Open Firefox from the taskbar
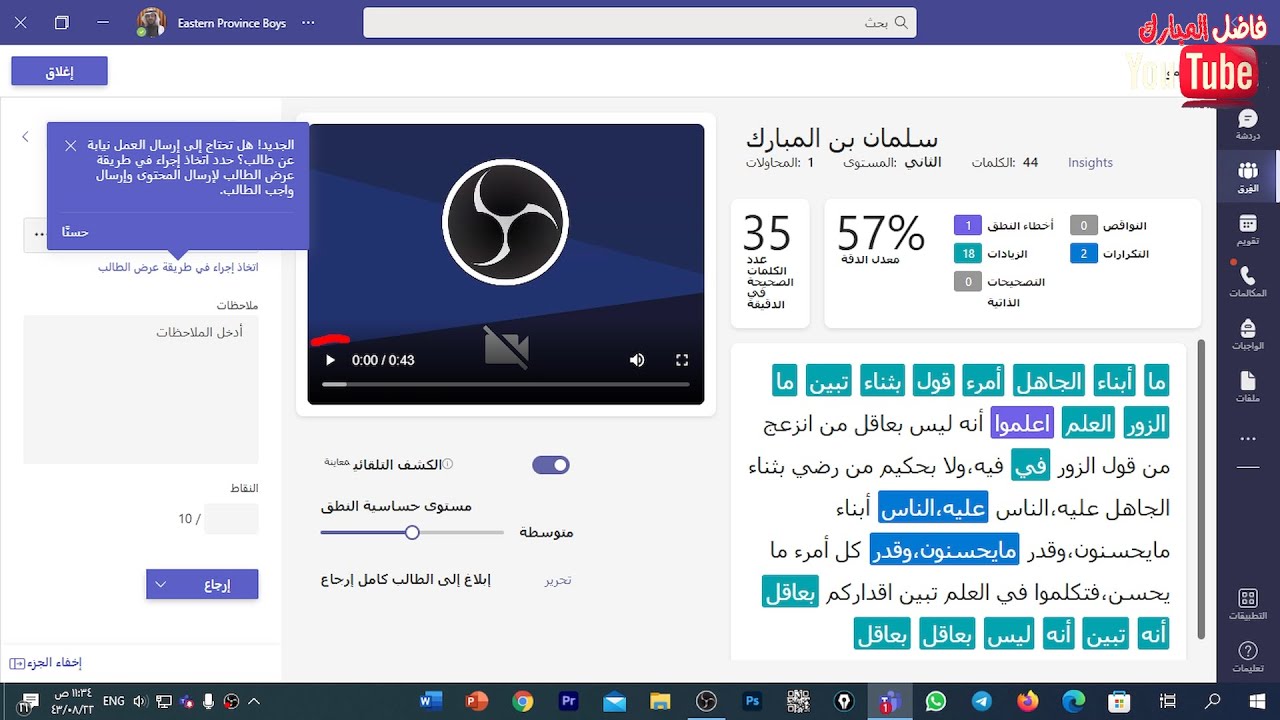 [x=1027, y=701]
